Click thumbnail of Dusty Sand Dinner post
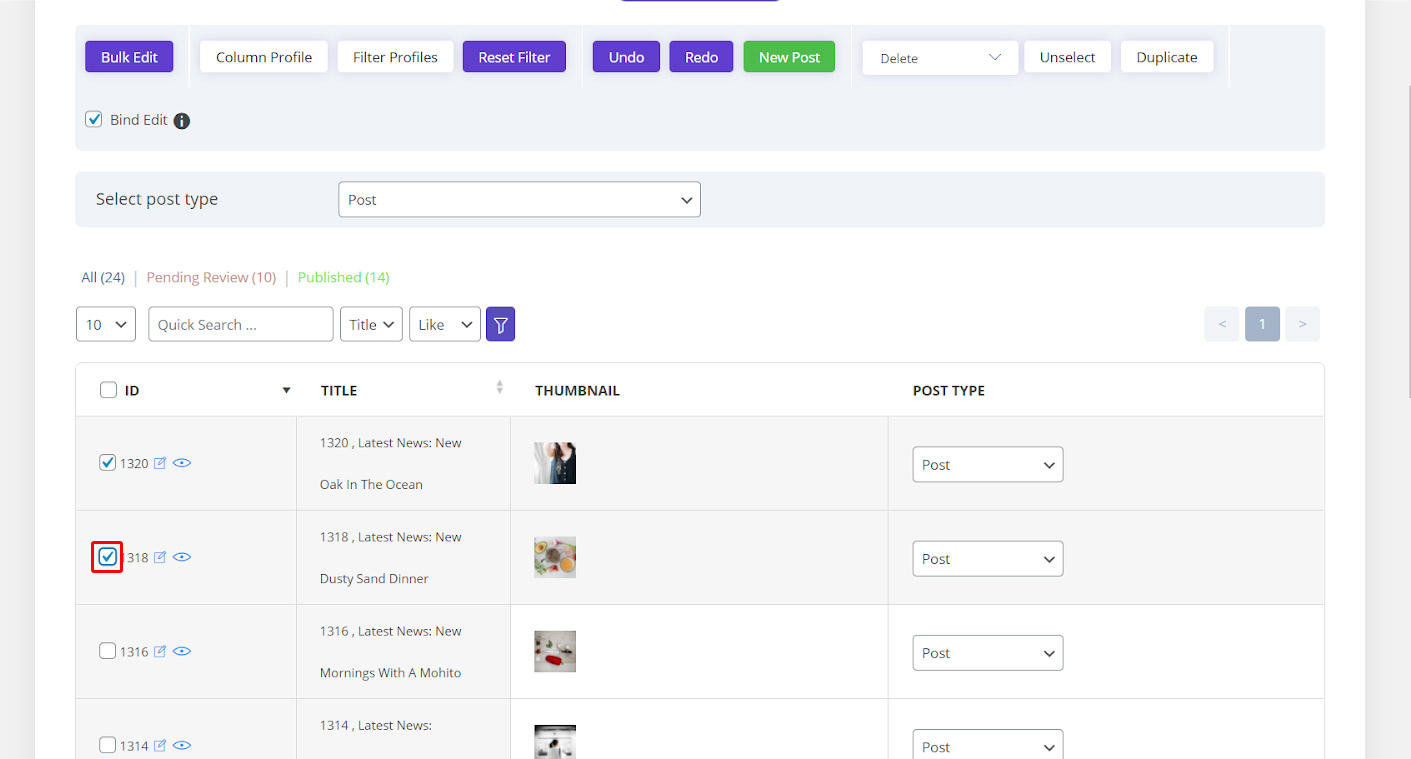Image resolution: width=1411 pixels, height=759 pixels. click(555, 557)
